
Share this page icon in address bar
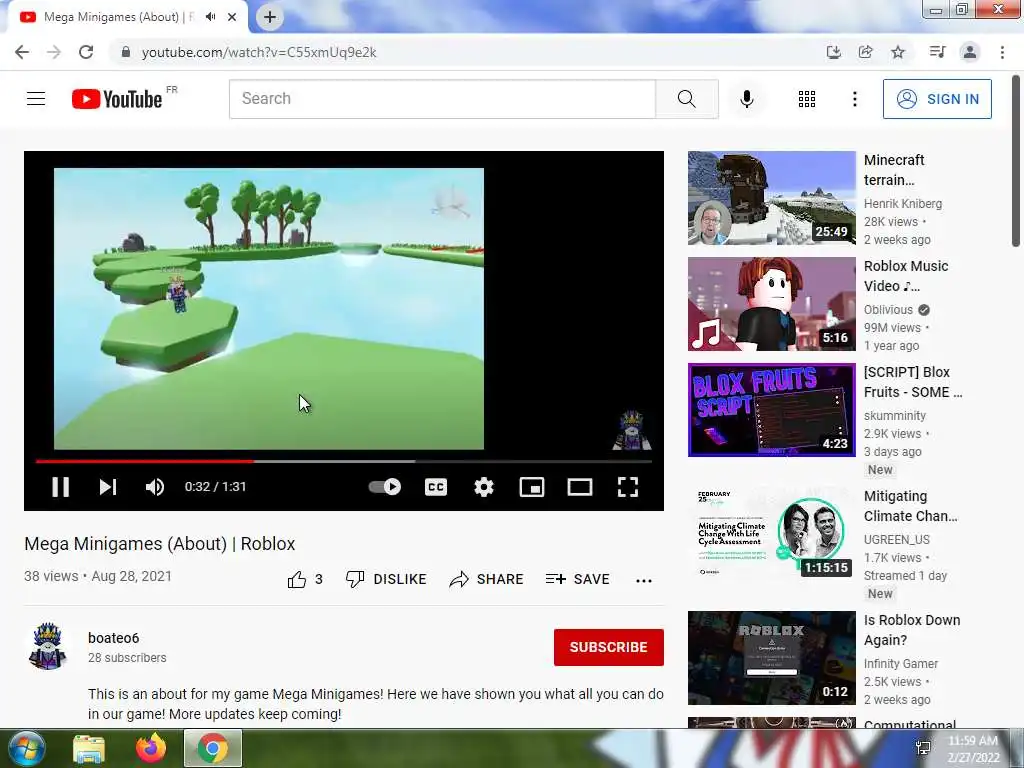pos(865,52)
